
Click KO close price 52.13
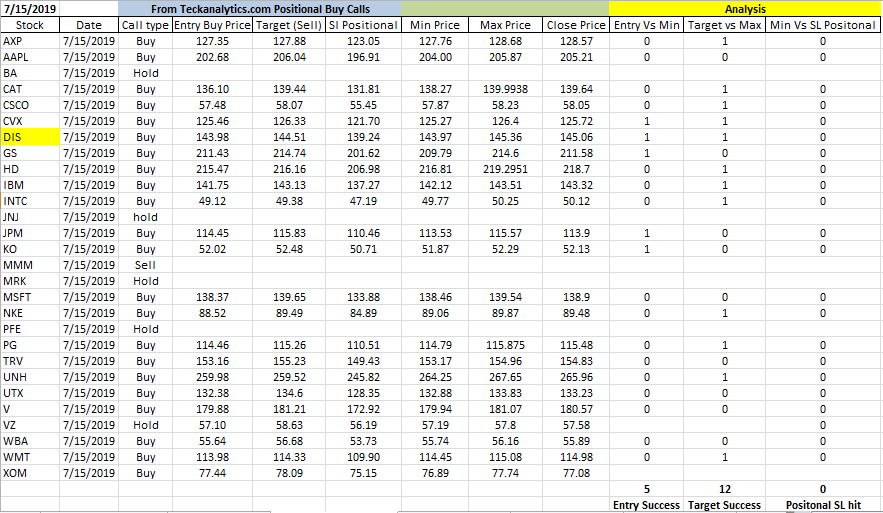(x=576, y=249)
